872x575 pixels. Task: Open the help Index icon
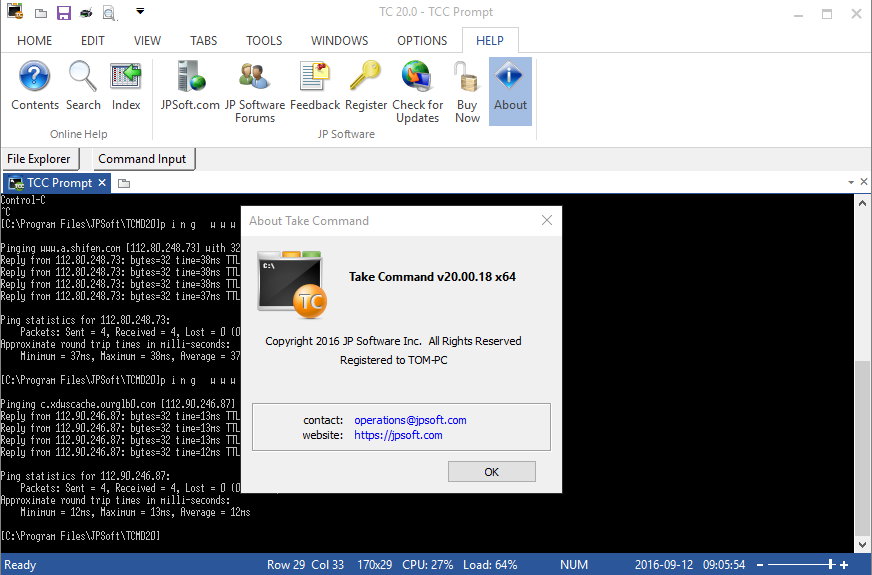click(x=126, y=76)
